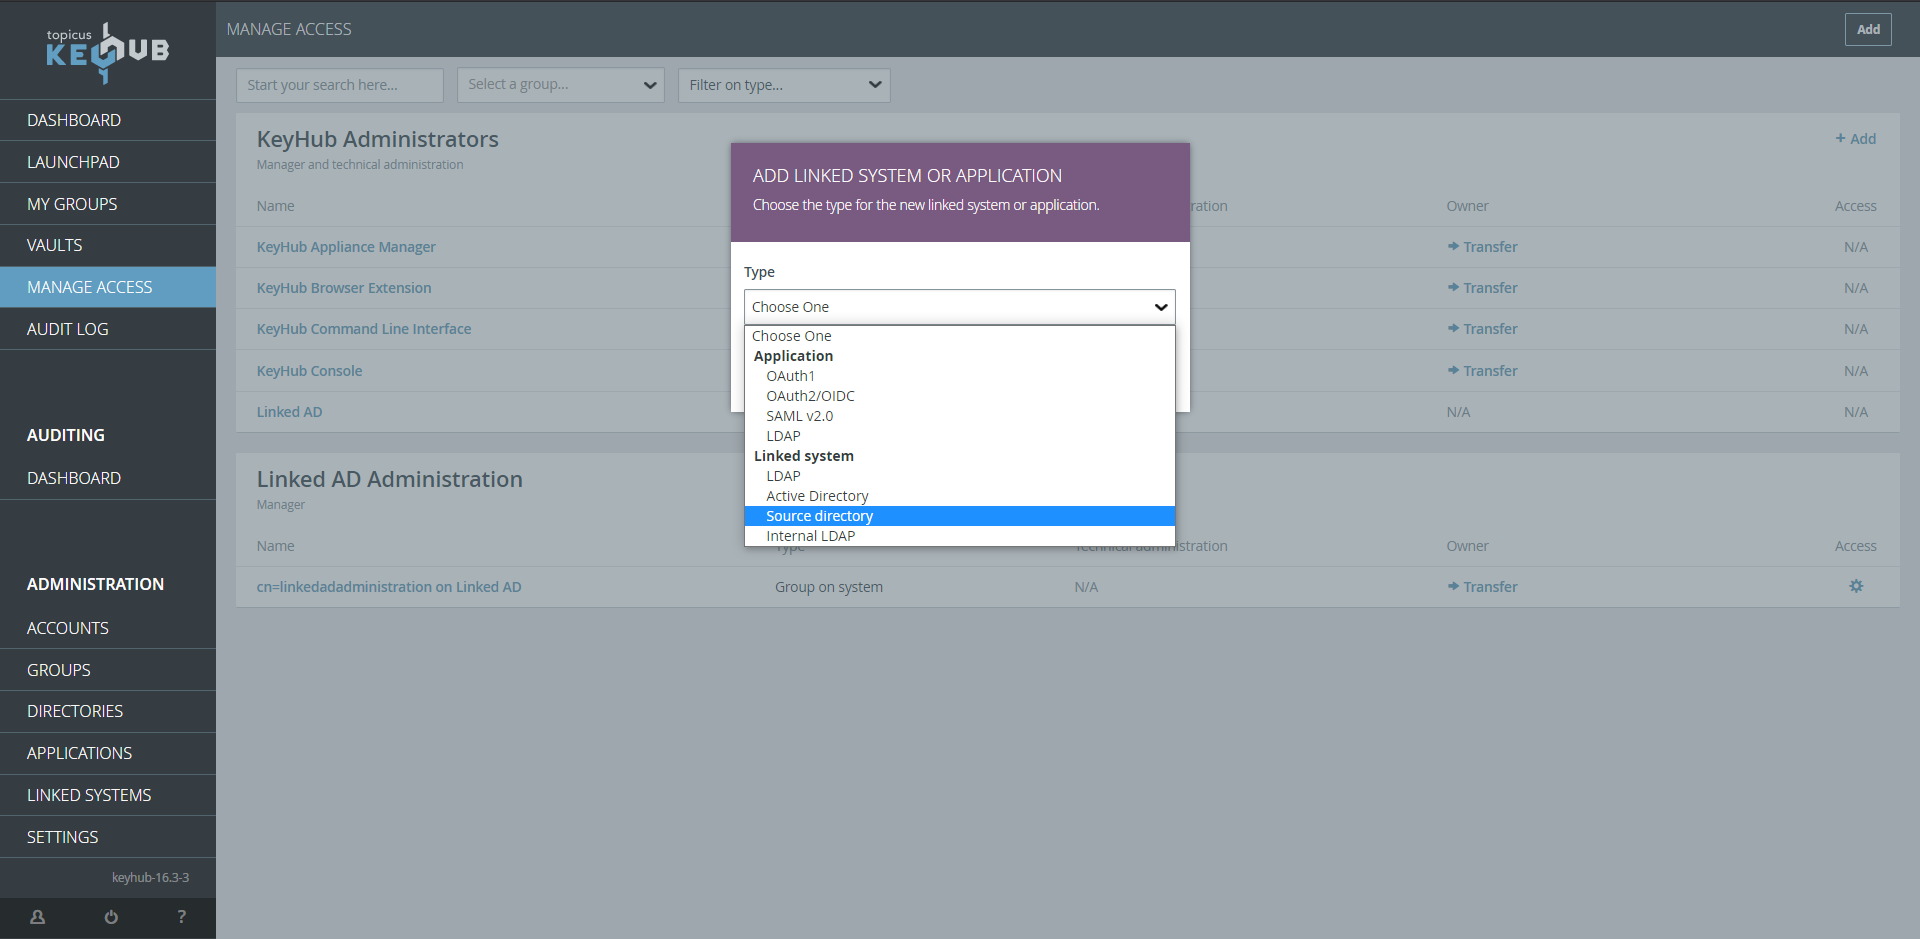Open Applications in Administration
Image resolution: width=1920 pixels, height=939 pixels.
(x=108, y=753)
